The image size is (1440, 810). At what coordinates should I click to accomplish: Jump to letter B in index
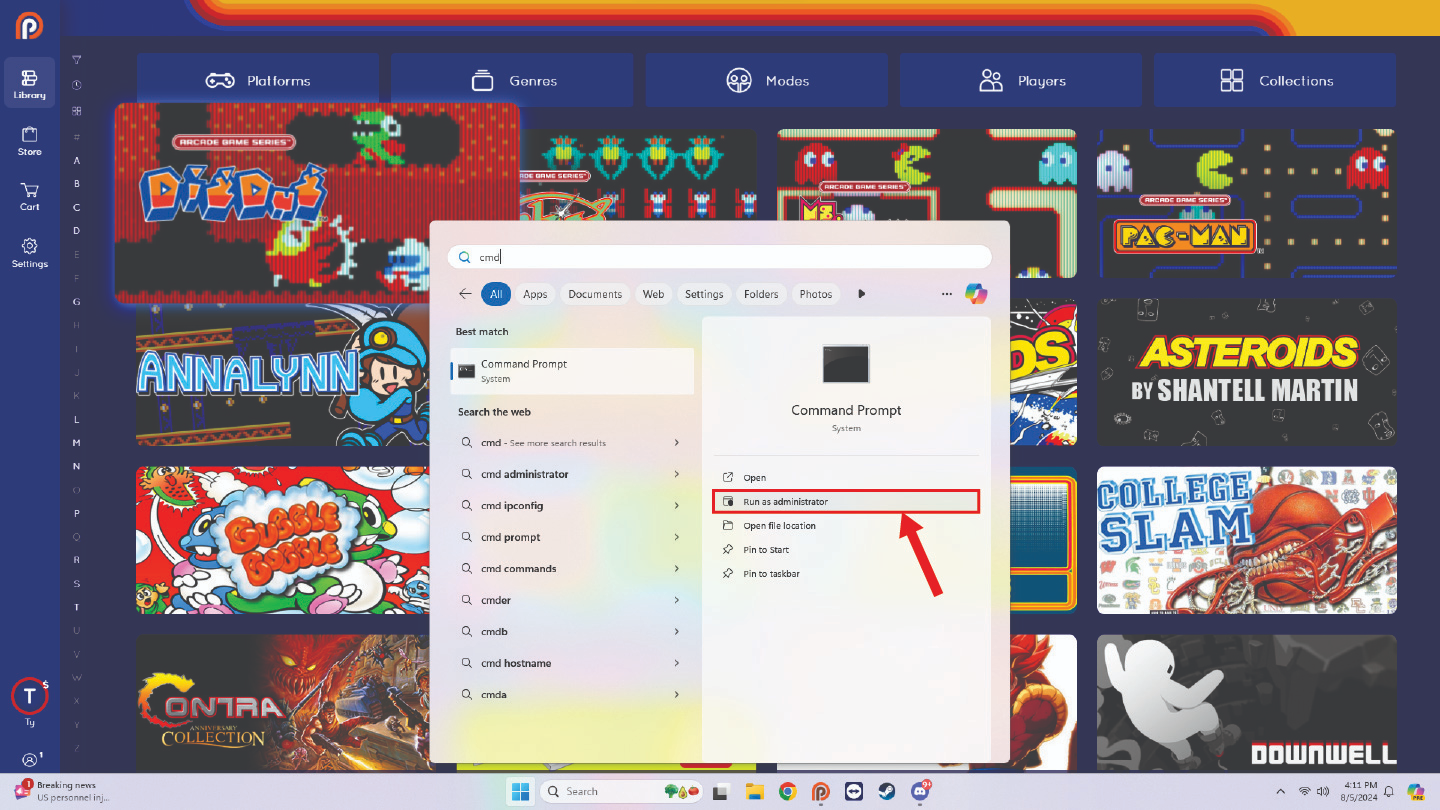(77, 183)
